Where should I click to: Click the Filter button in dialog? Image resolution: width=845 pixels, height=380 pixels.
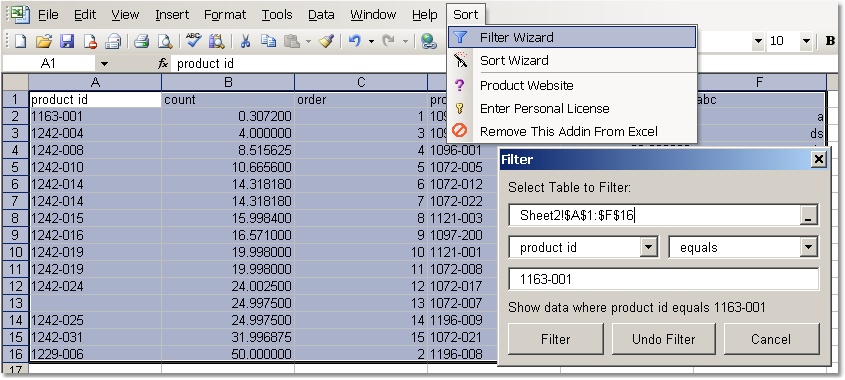pyautogui.click(x=556, y=339)
